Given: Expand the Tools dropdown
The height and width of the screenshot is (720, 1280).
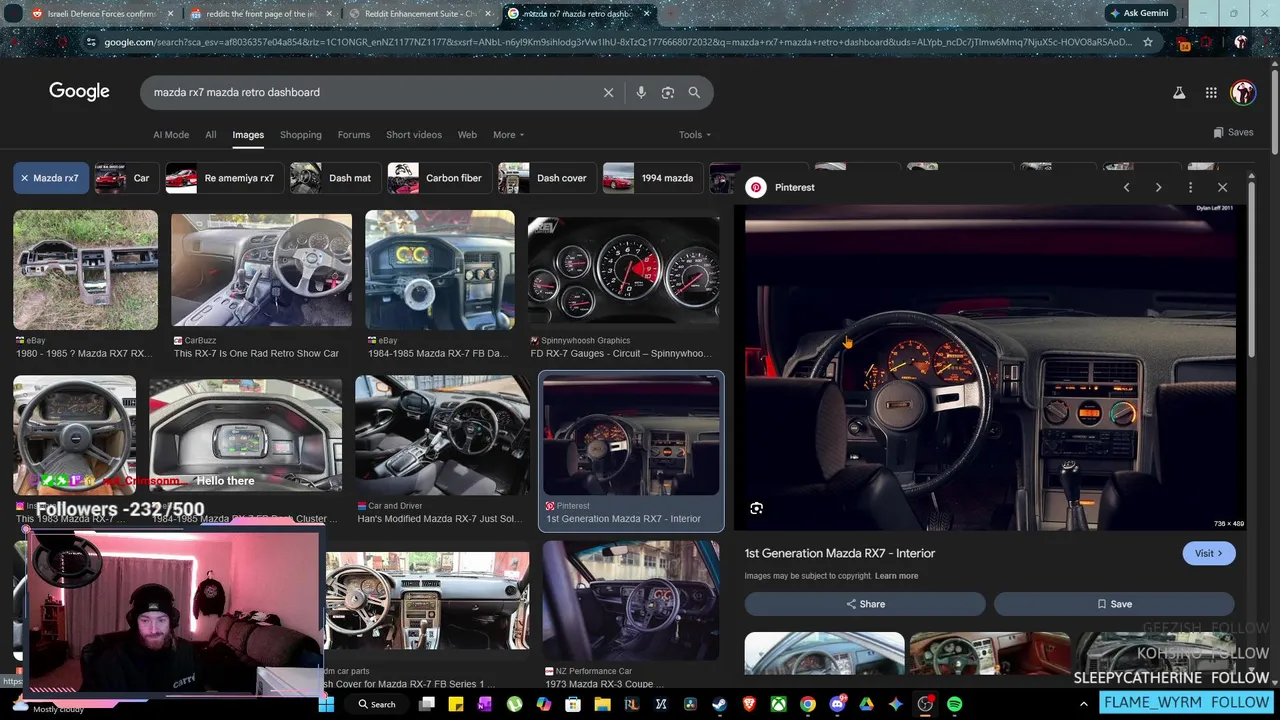Looking at the screenshot, I should coord(695,135).
